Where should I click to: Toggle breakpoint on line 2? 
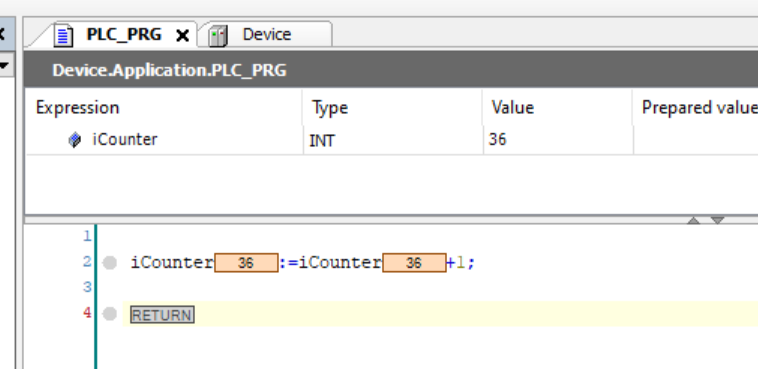click(x=110, y=263)
